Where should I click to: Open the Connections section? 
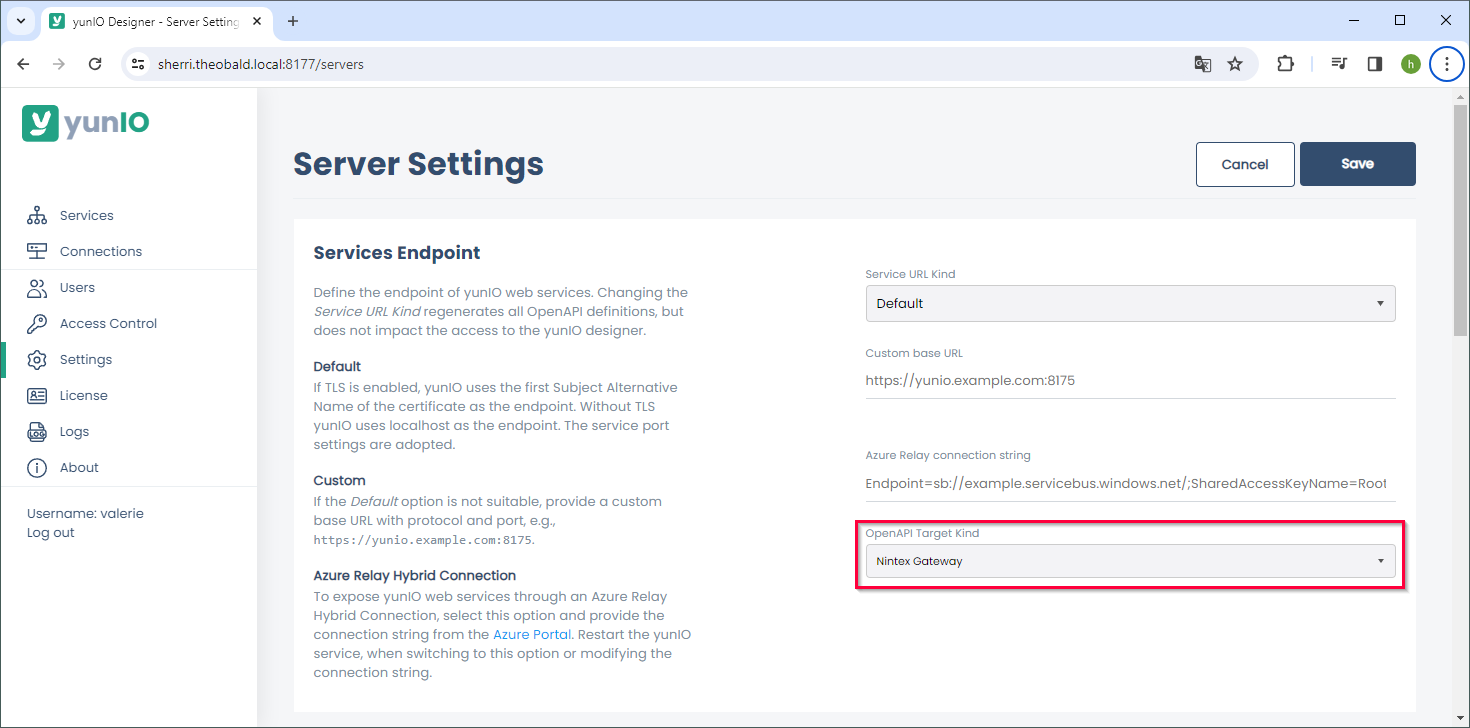(100, 251)
